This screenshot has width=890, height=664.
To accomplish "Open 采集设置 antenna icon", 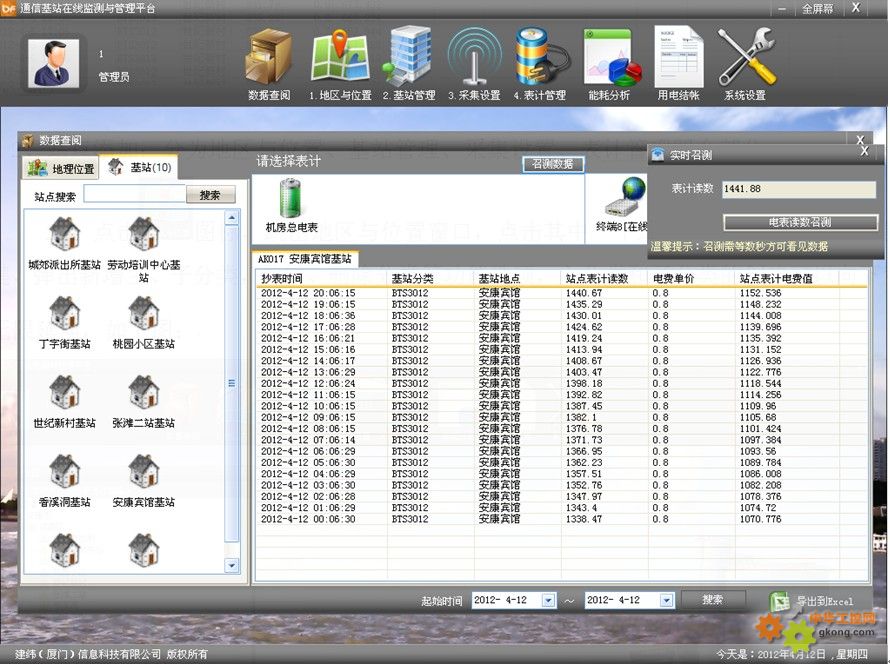I will tap(474, 59).
